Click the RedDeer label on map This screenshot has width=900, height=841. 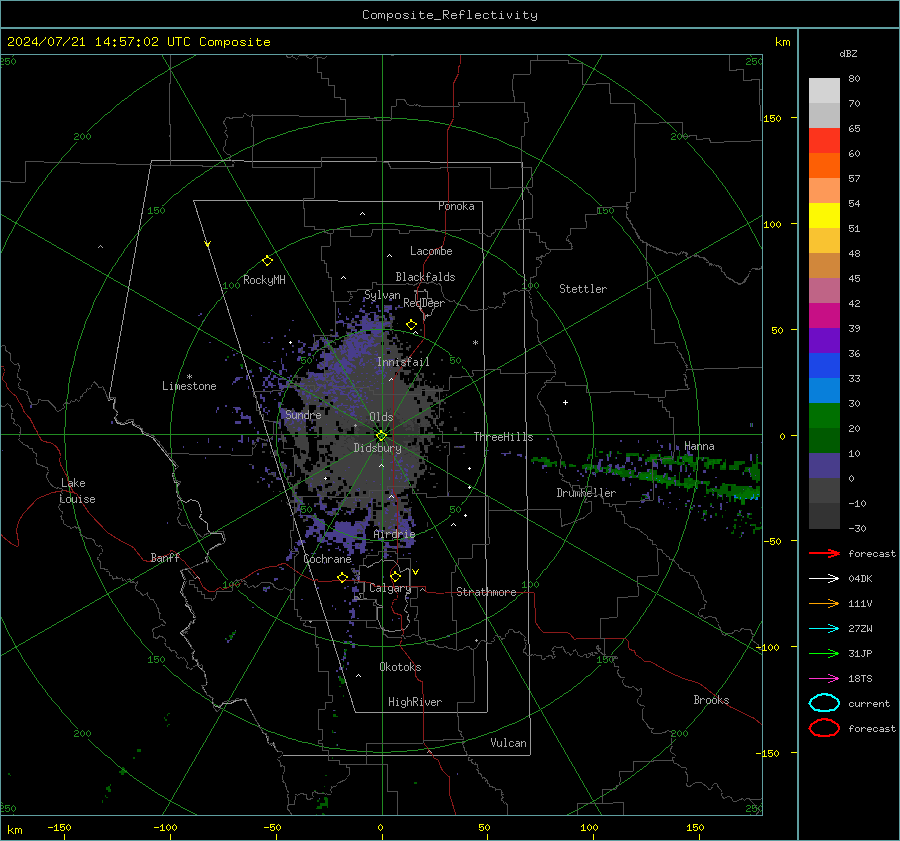point(424,303)
